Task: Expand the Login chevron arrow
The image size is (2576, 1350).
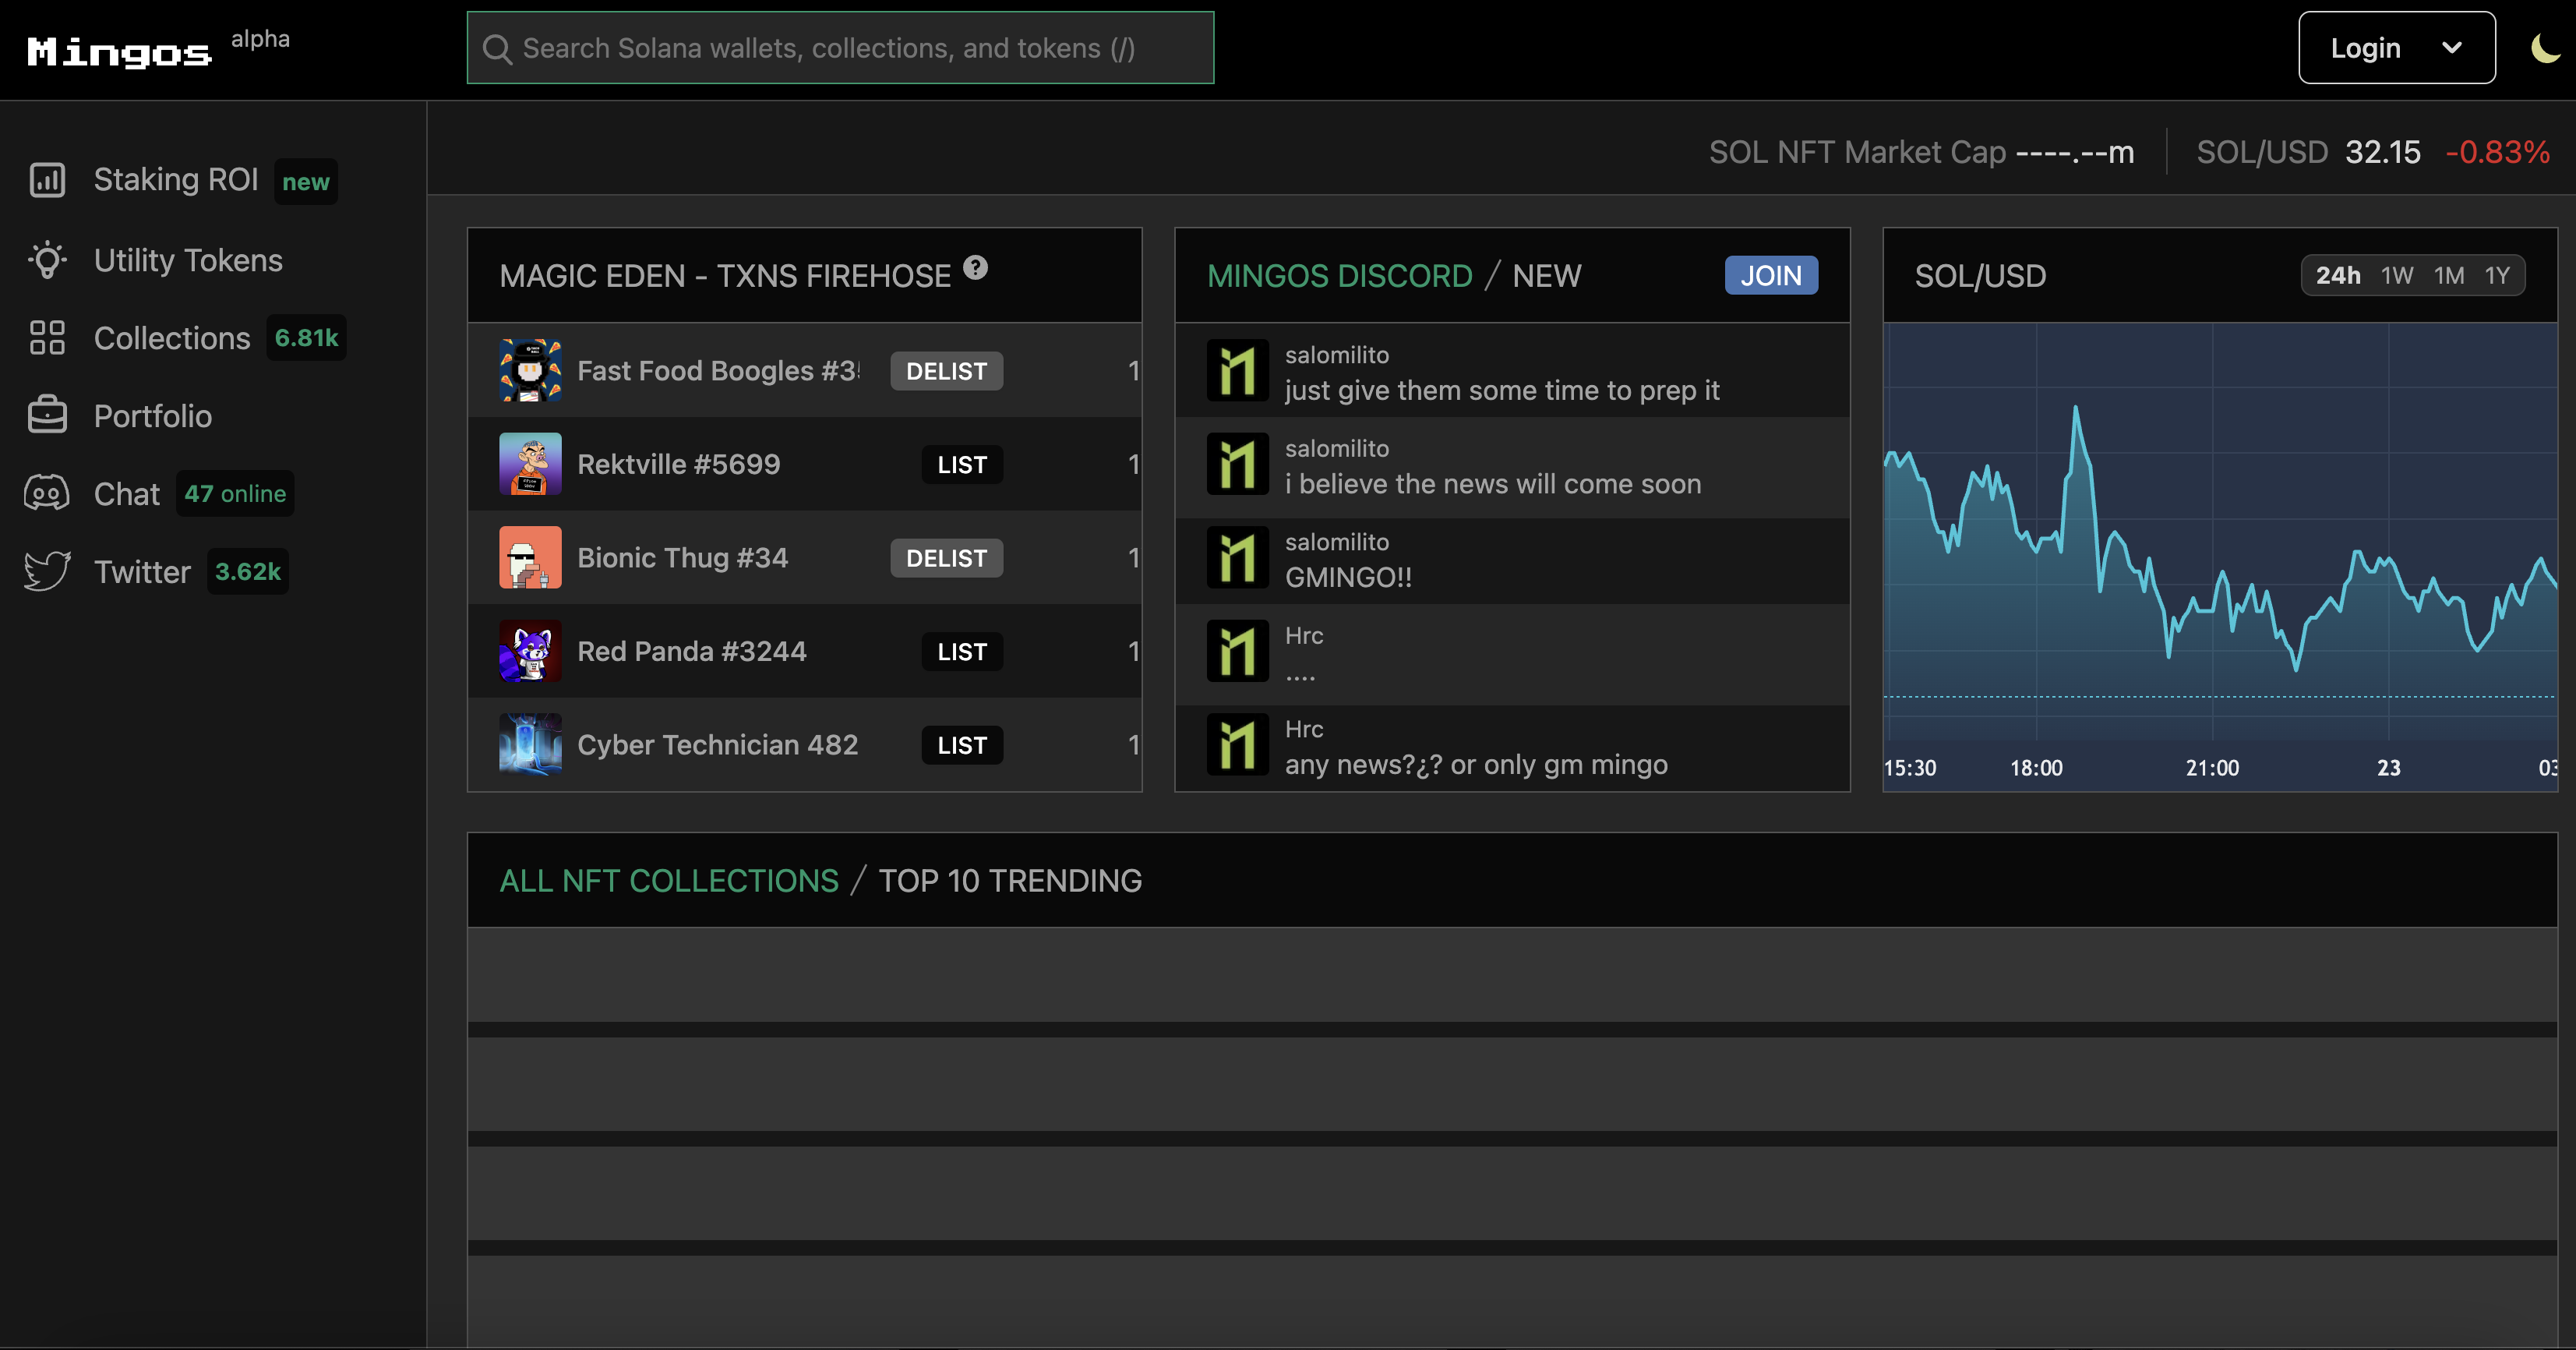Action: pos(2451,48)
